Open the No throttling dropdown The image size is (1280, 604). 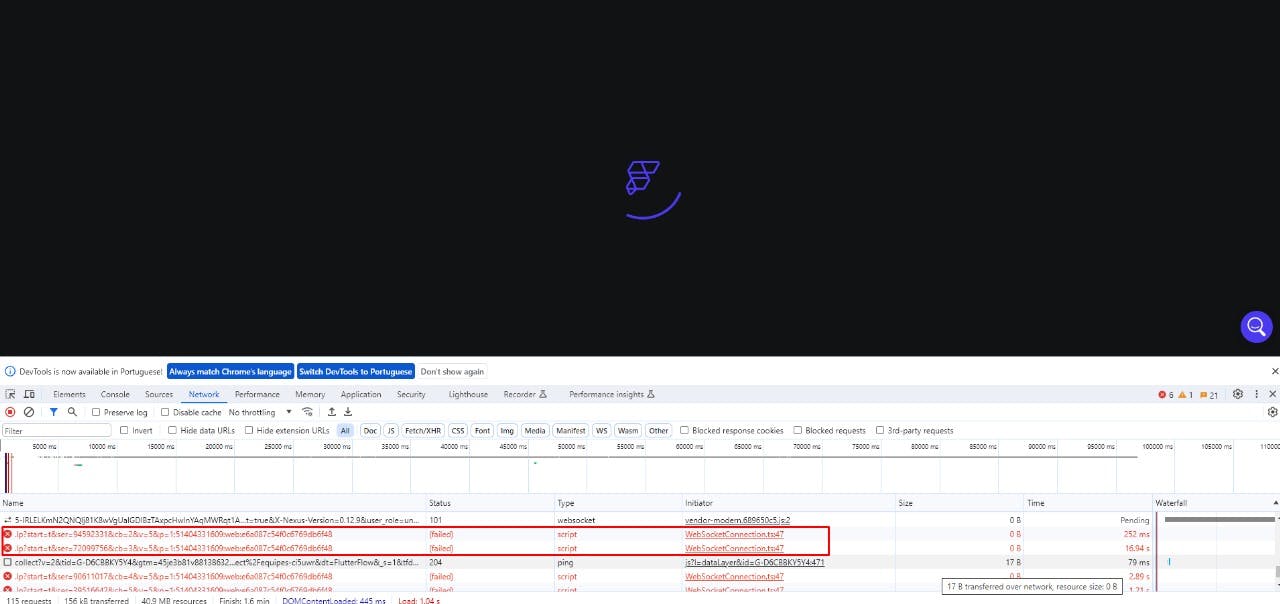[260, 412]
